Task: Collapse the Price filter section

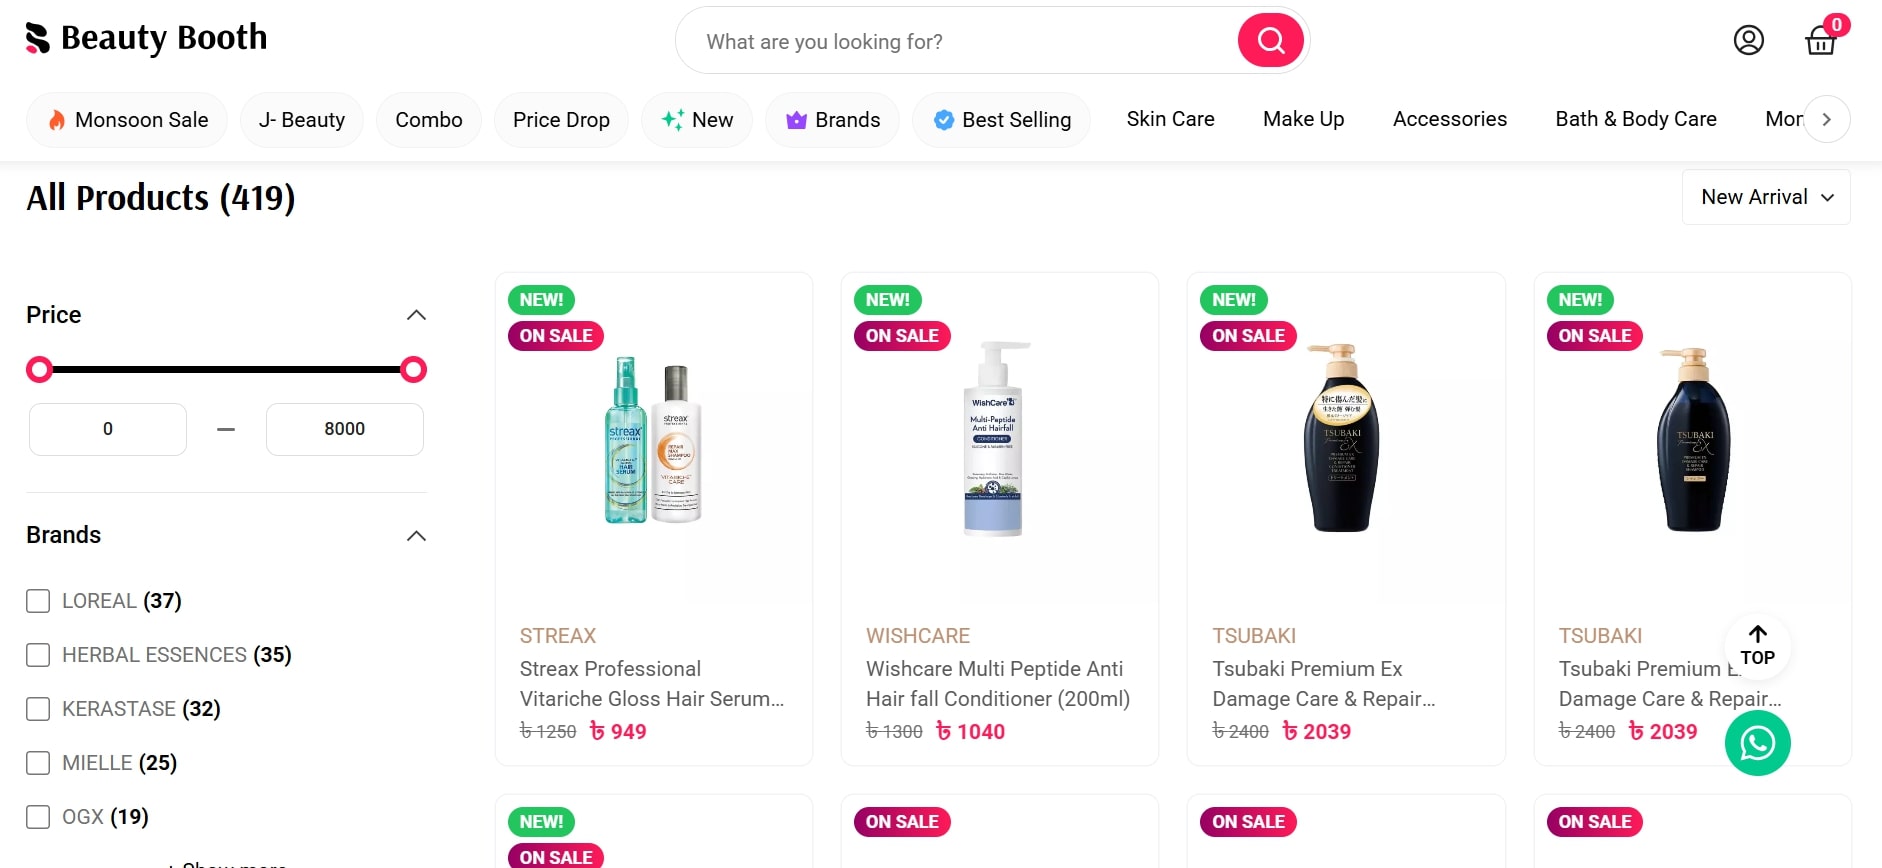Action: tap(416, 315)
